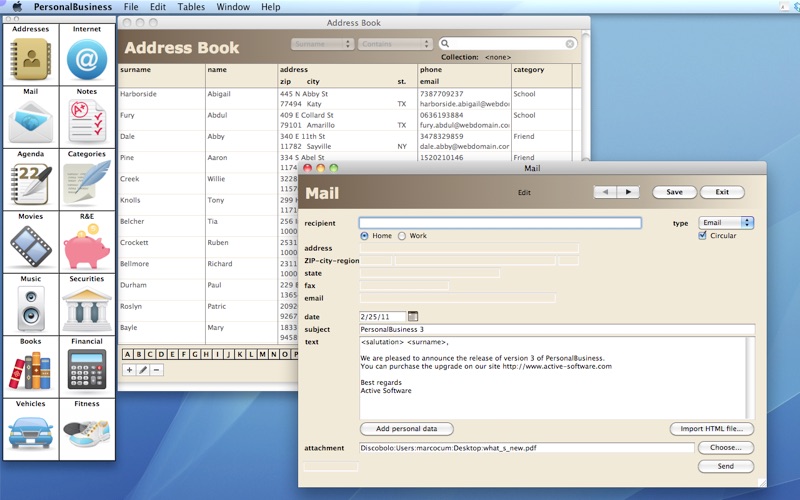Click the recipient input field

[x=500, y=223]
